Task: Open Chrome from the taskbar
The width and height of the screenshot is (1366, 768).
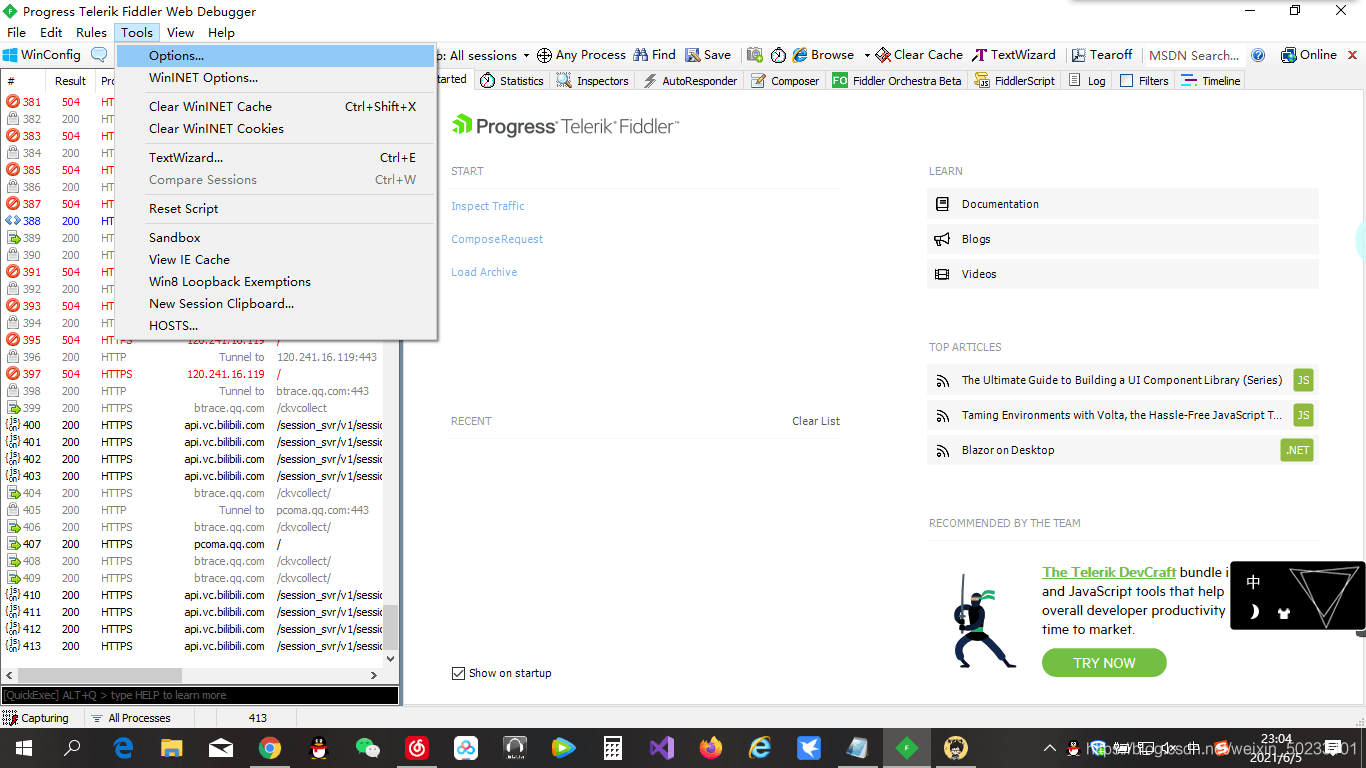Action: [x=270, y=747]
